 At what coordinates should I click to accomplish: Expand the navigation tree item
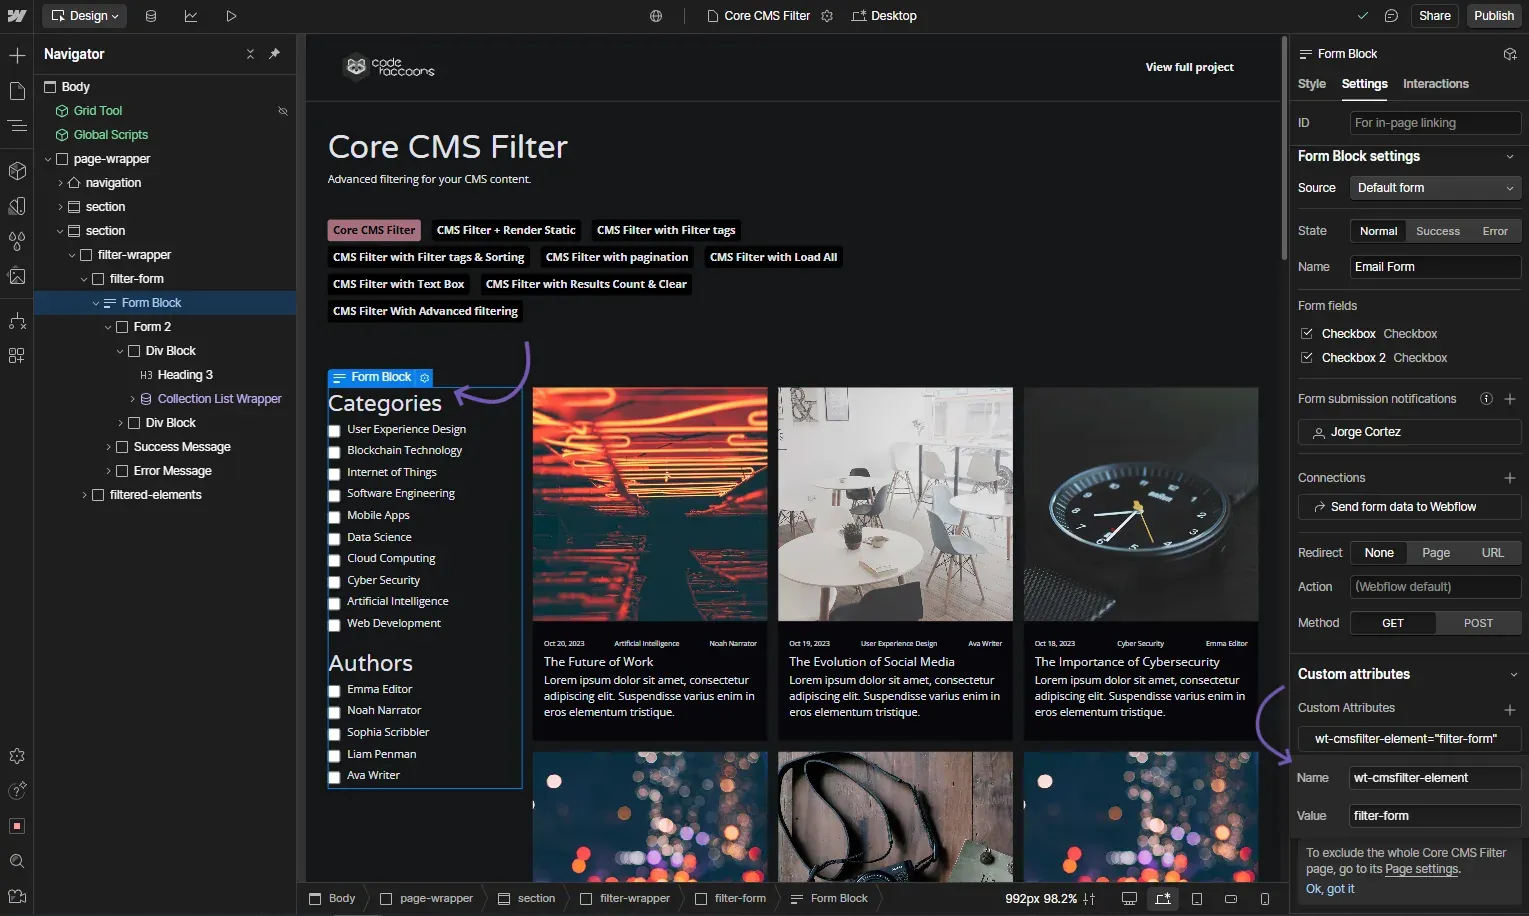pyautogui.click(x=60, y=183)
